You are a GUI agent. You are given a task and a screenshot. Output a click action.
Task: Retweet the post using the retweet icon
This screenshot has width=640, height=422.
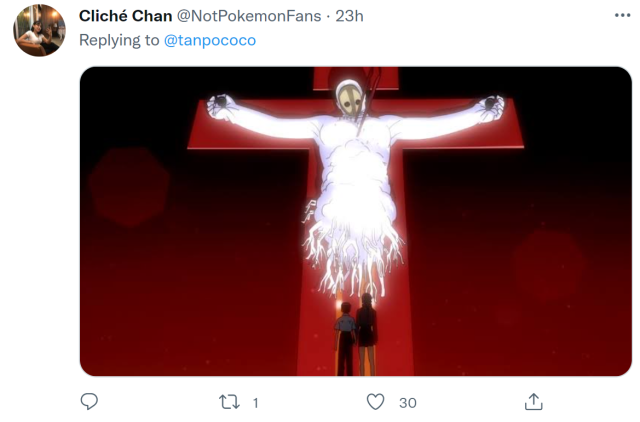tap(229, 401)
